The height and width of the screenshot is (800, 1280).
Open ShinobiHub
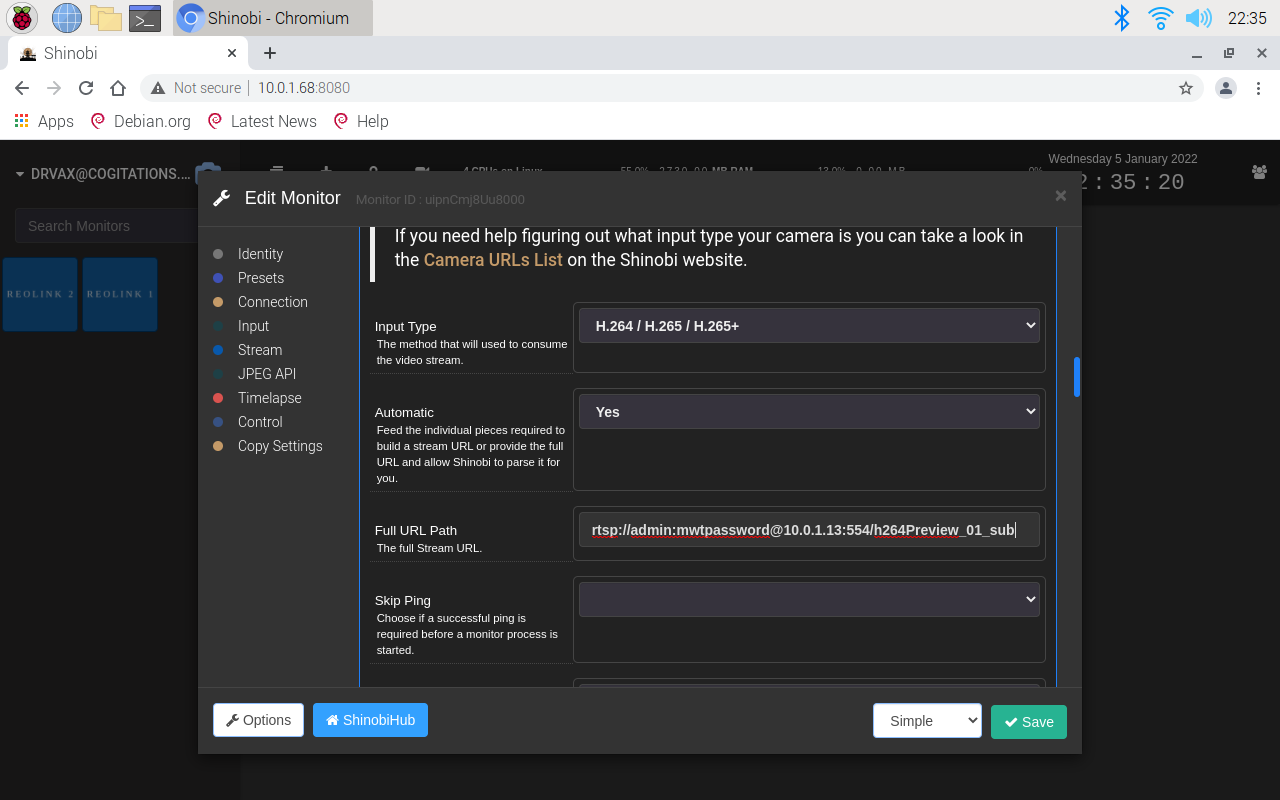tap(370, 720)
